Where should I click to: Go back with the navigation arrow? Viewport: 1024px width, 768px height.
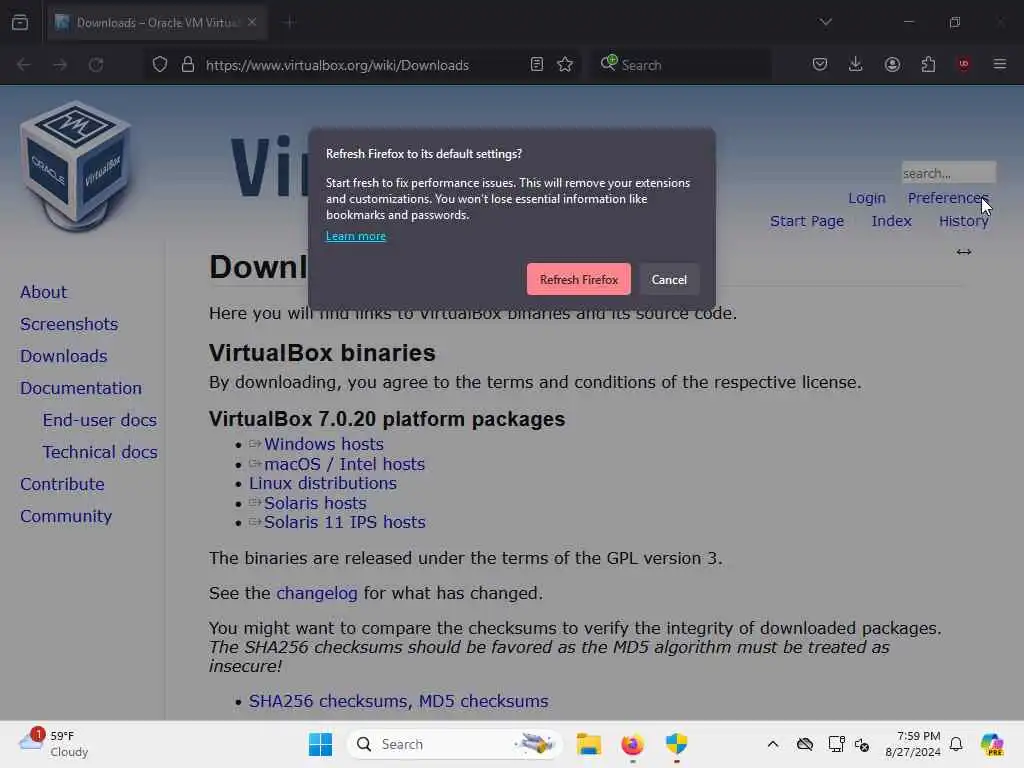click(24, 65)
